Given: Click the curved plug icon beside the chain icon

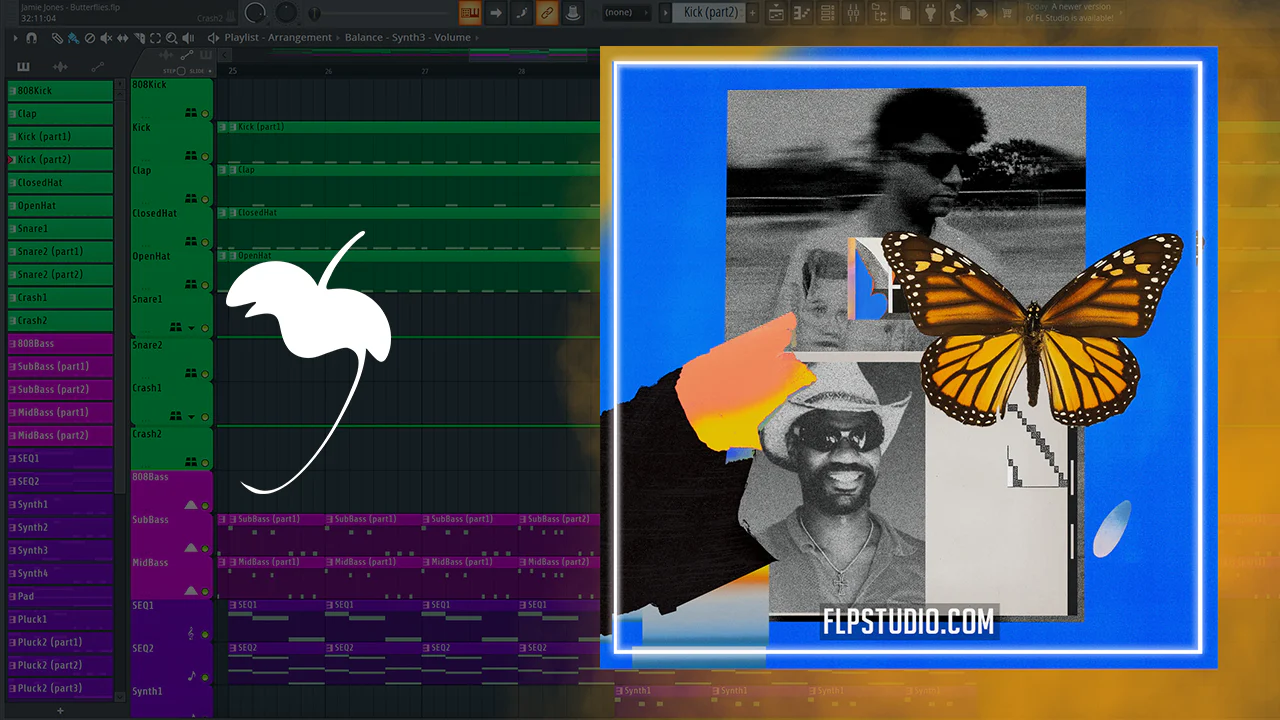Looking at the screenshot, I should coord(521,13).
